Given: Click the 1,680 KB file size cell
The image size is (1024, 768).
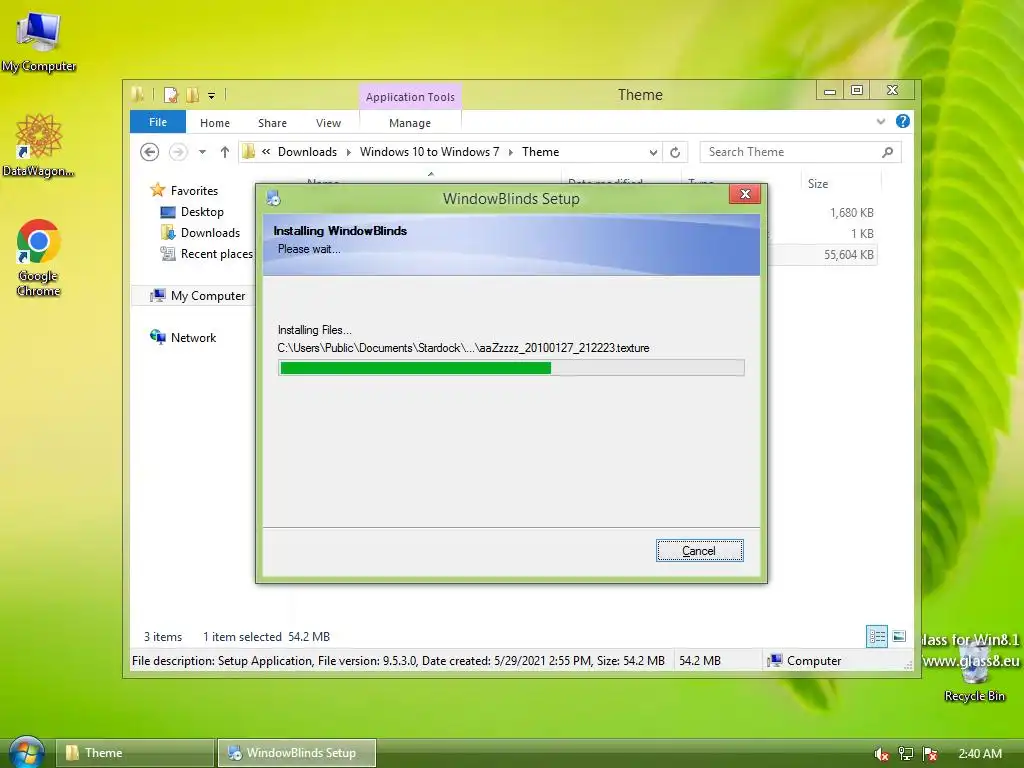Looking at the screenshot, I should click(852, 213).
